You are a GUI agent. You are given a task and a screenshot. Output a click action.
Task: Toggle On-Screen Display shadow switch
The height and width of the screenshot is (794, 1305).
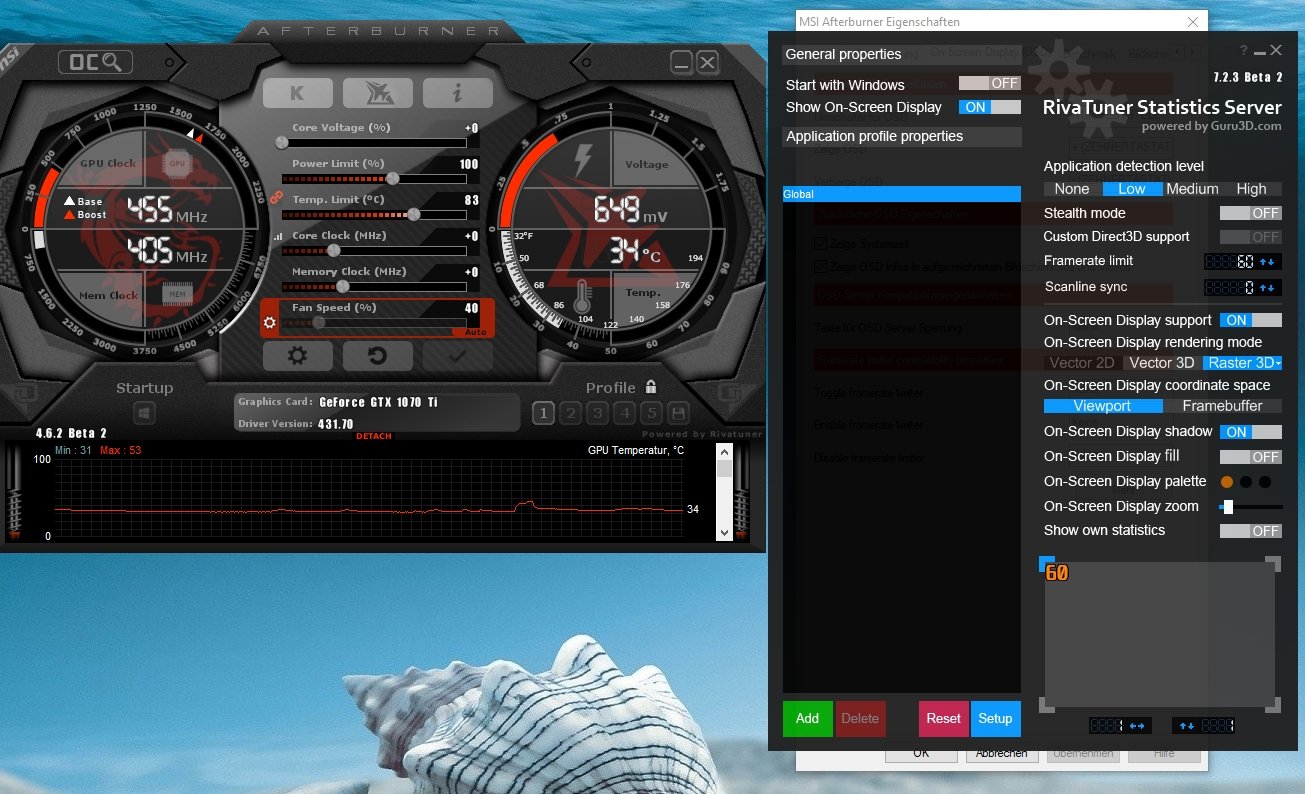(x=1251, y=432)
